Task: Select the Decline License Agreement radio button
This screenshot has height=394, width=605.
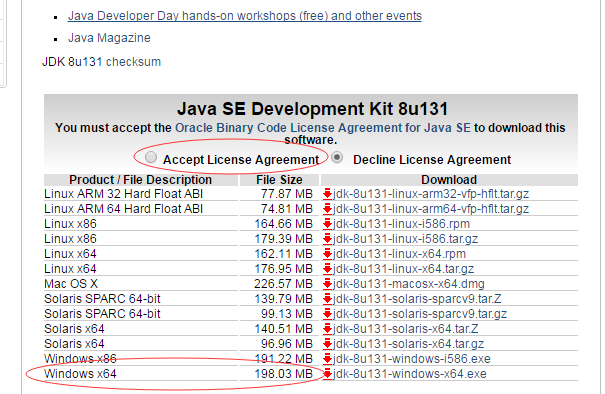Action: point(337,157)
